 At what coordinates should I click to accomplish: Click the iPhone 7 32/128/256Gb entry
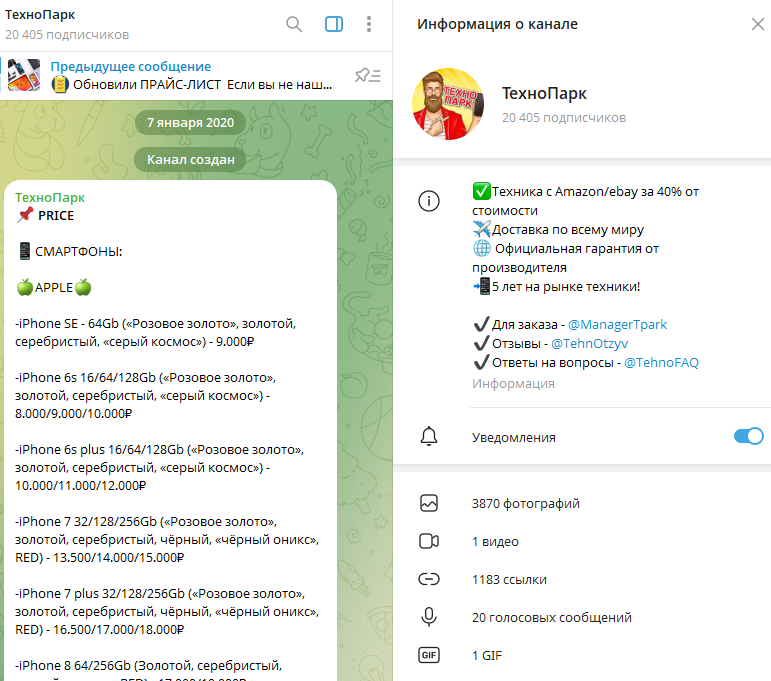tap(167, 540)
